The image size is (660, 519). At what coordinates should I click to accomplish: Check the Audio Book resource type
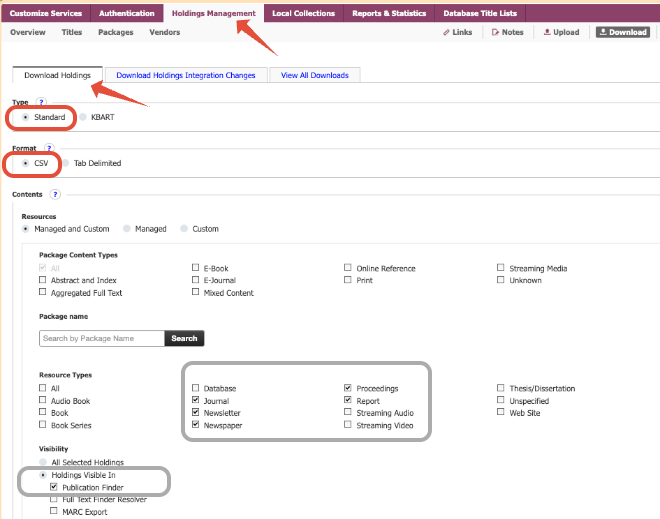(x=43, y=400)
